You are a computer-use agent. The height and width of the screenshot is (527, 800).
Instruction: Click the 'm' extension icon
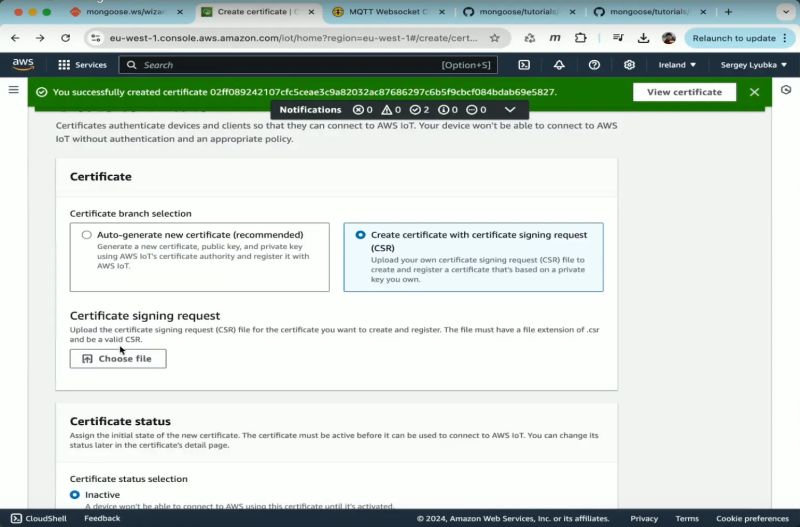pyautogui.click(x=555, y=38)
